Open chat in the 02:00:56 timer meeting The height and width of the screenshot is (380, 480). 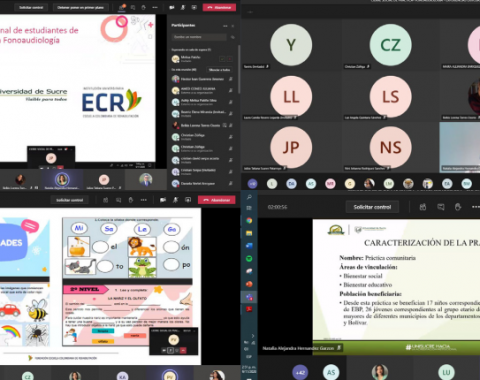[x=441, y=207]
